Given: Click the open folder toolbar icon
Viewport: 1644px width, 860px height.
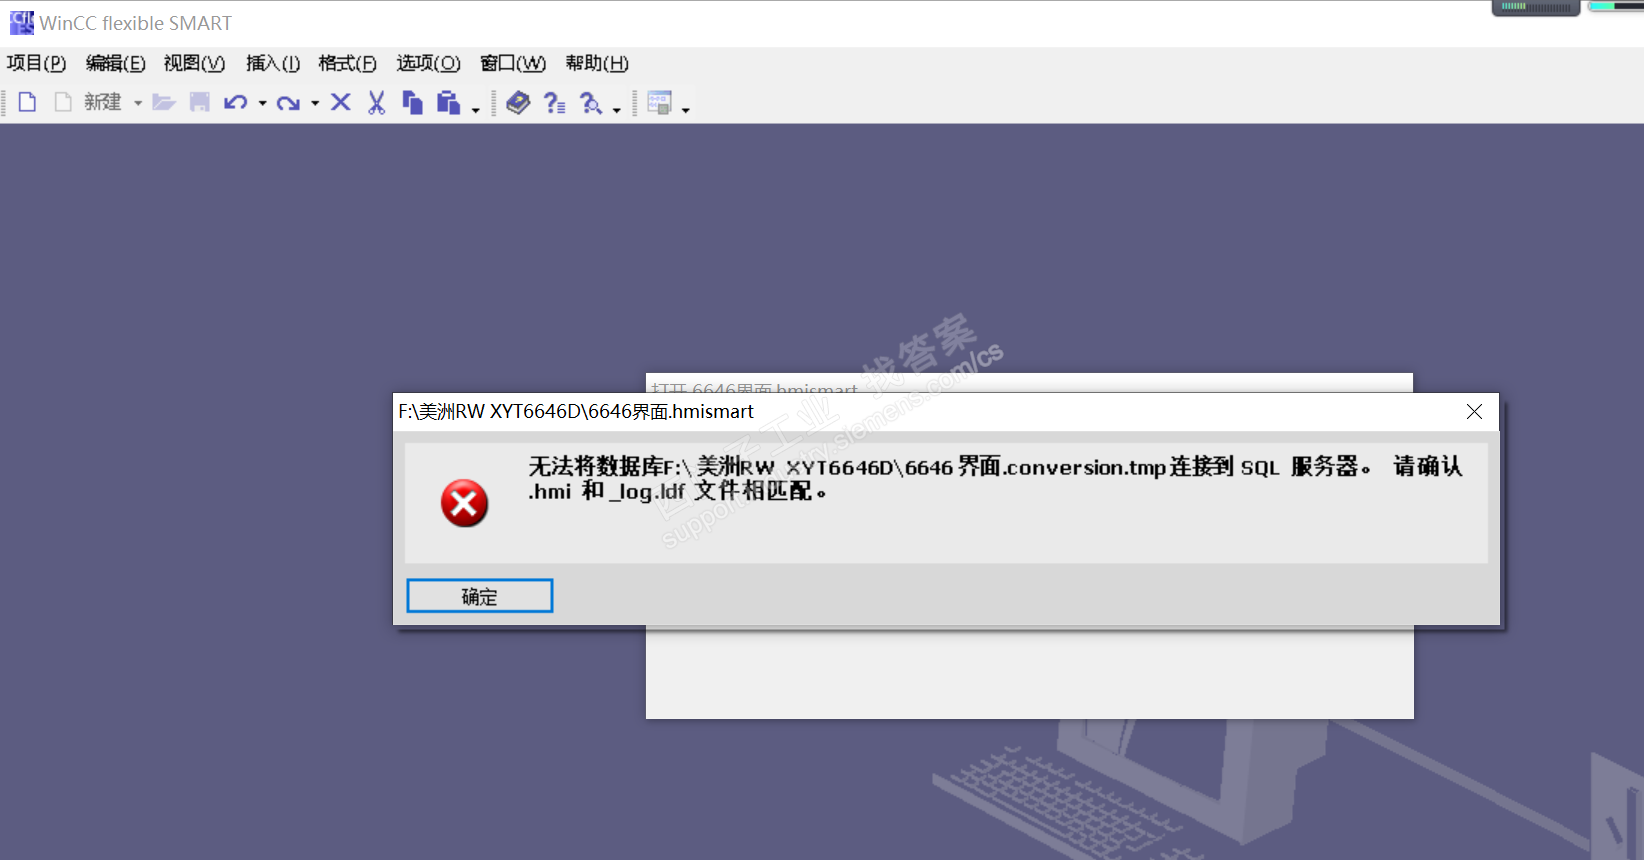Looking at the screenshot, I should coord(164,102).
